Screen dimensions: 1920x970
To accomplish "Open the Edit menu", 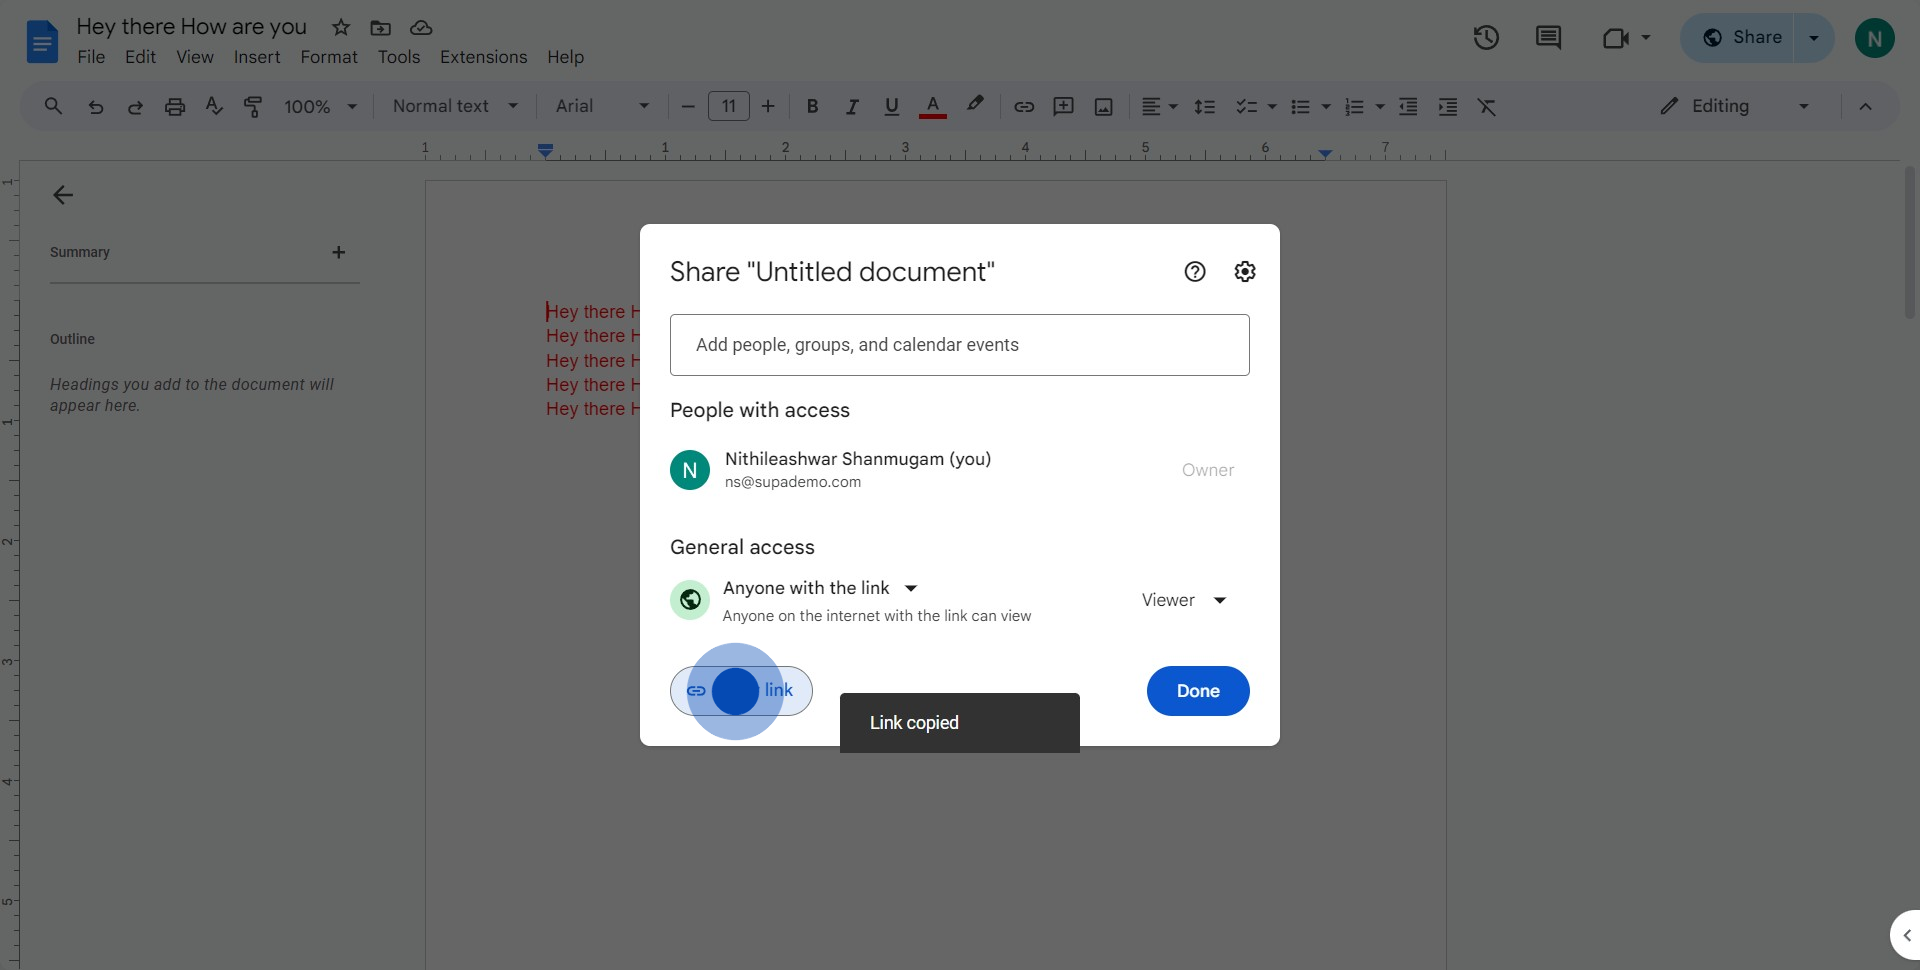I will click(140, 57).
